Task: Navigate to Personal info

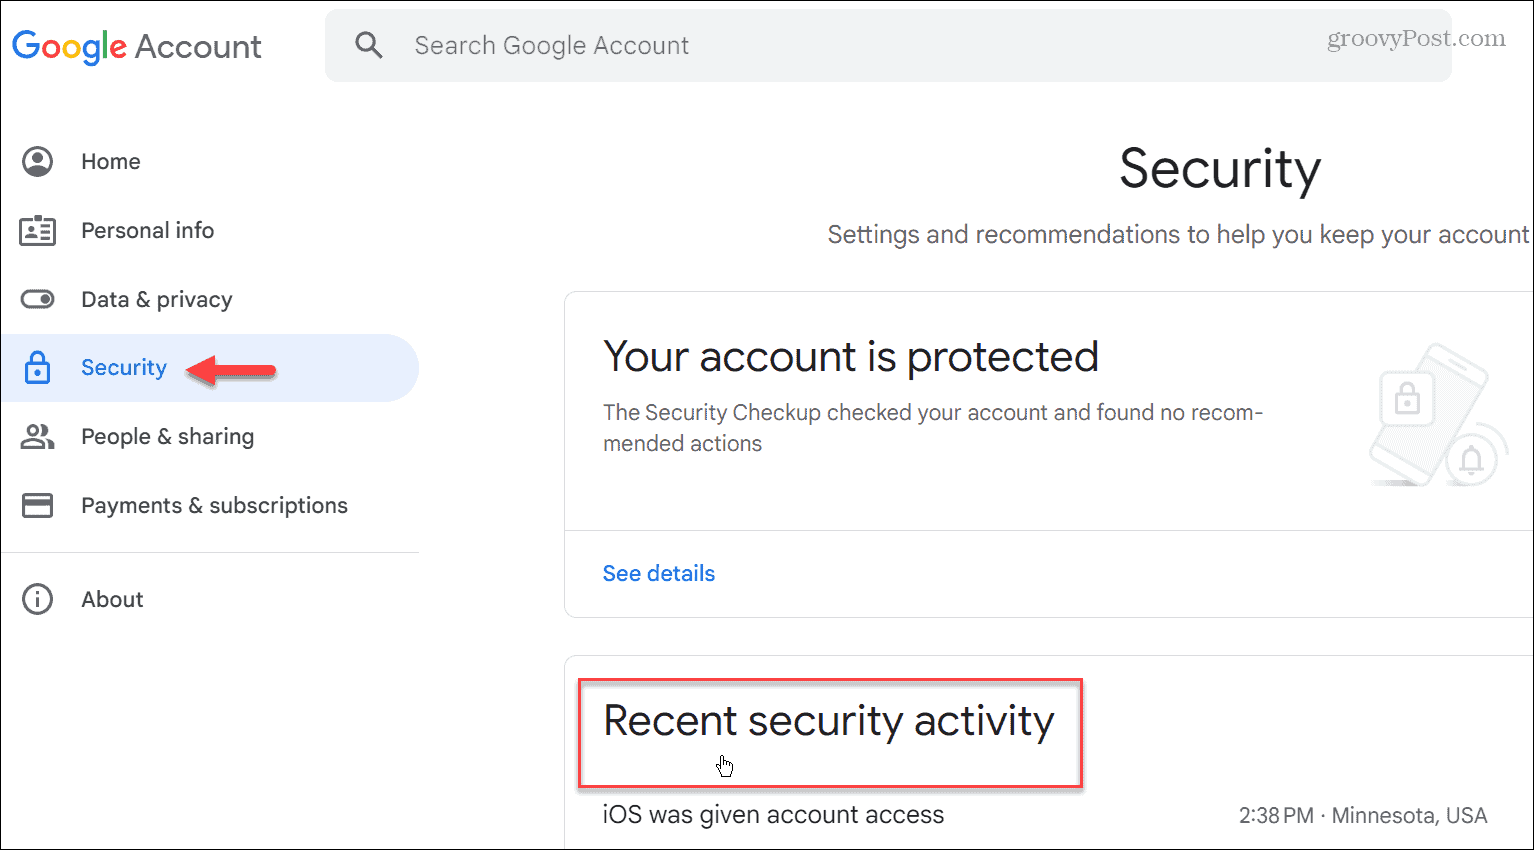Action: [147, 230]
